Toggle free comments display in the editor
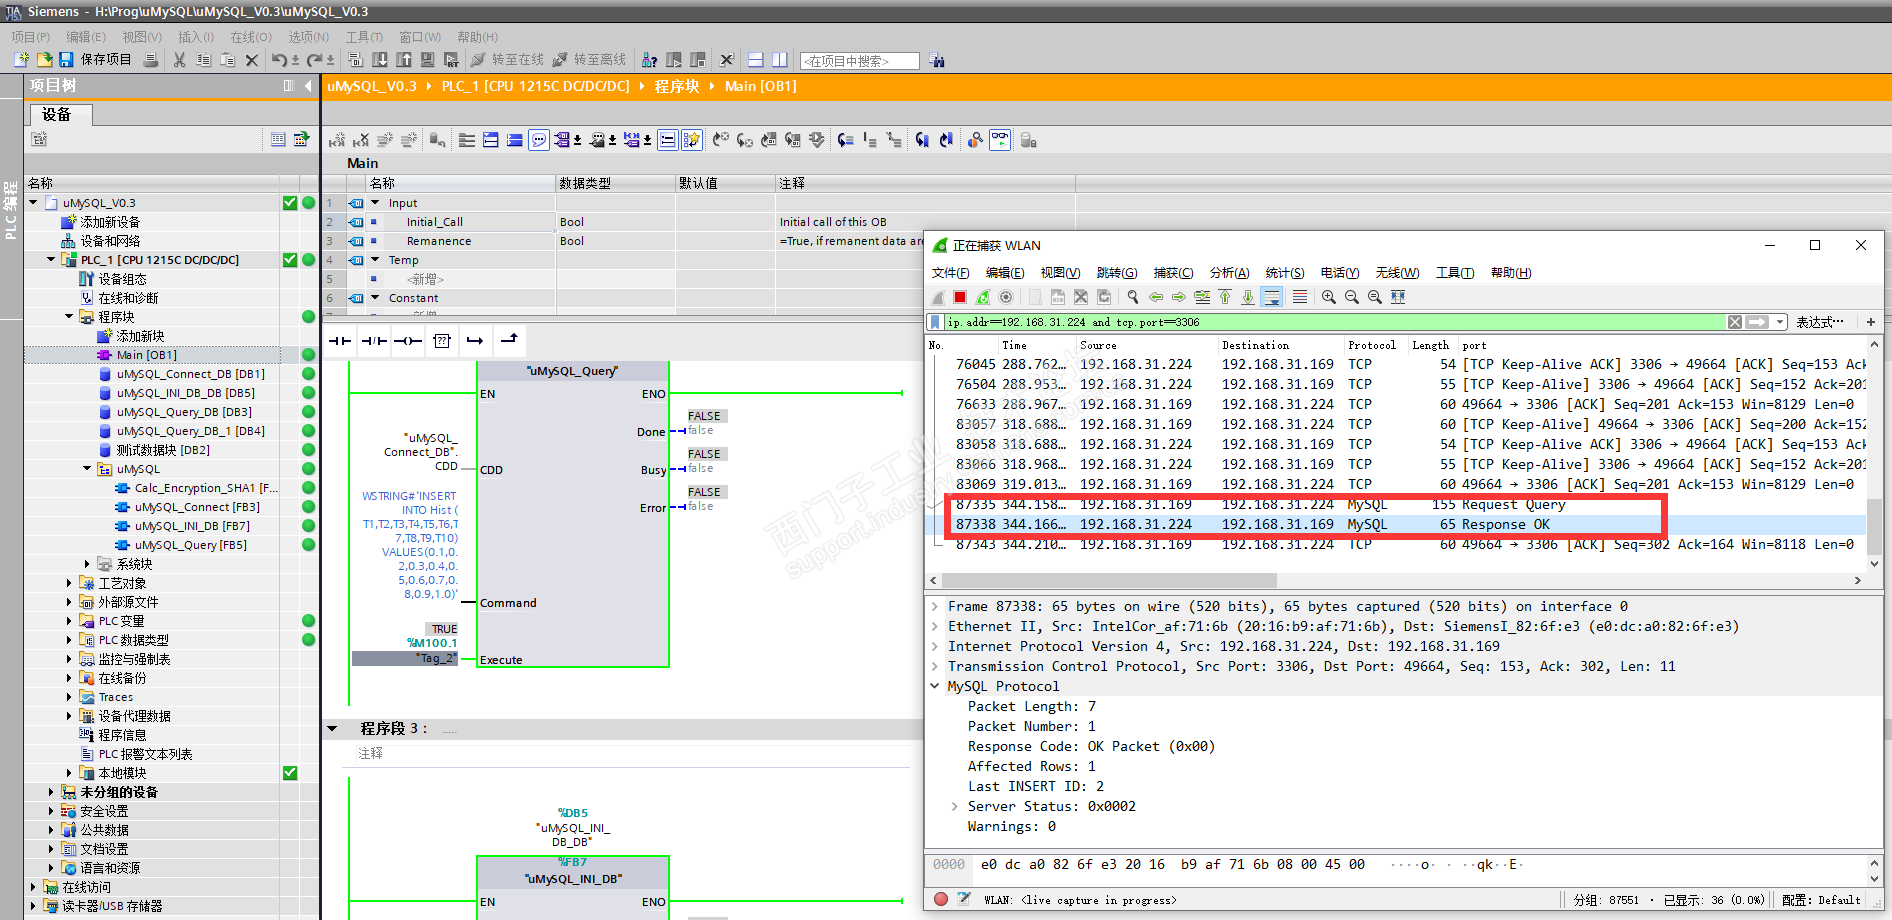 click(539, 140)
